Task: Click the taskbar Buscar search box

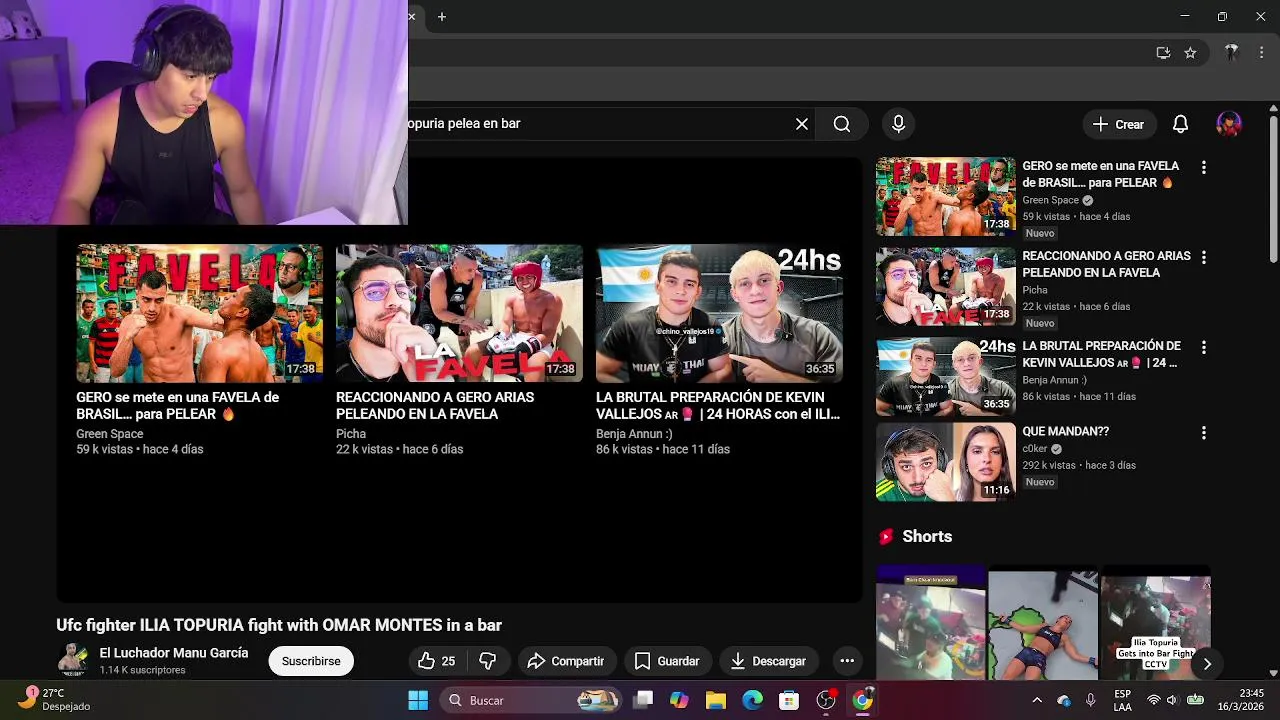Action: [533, 700]
